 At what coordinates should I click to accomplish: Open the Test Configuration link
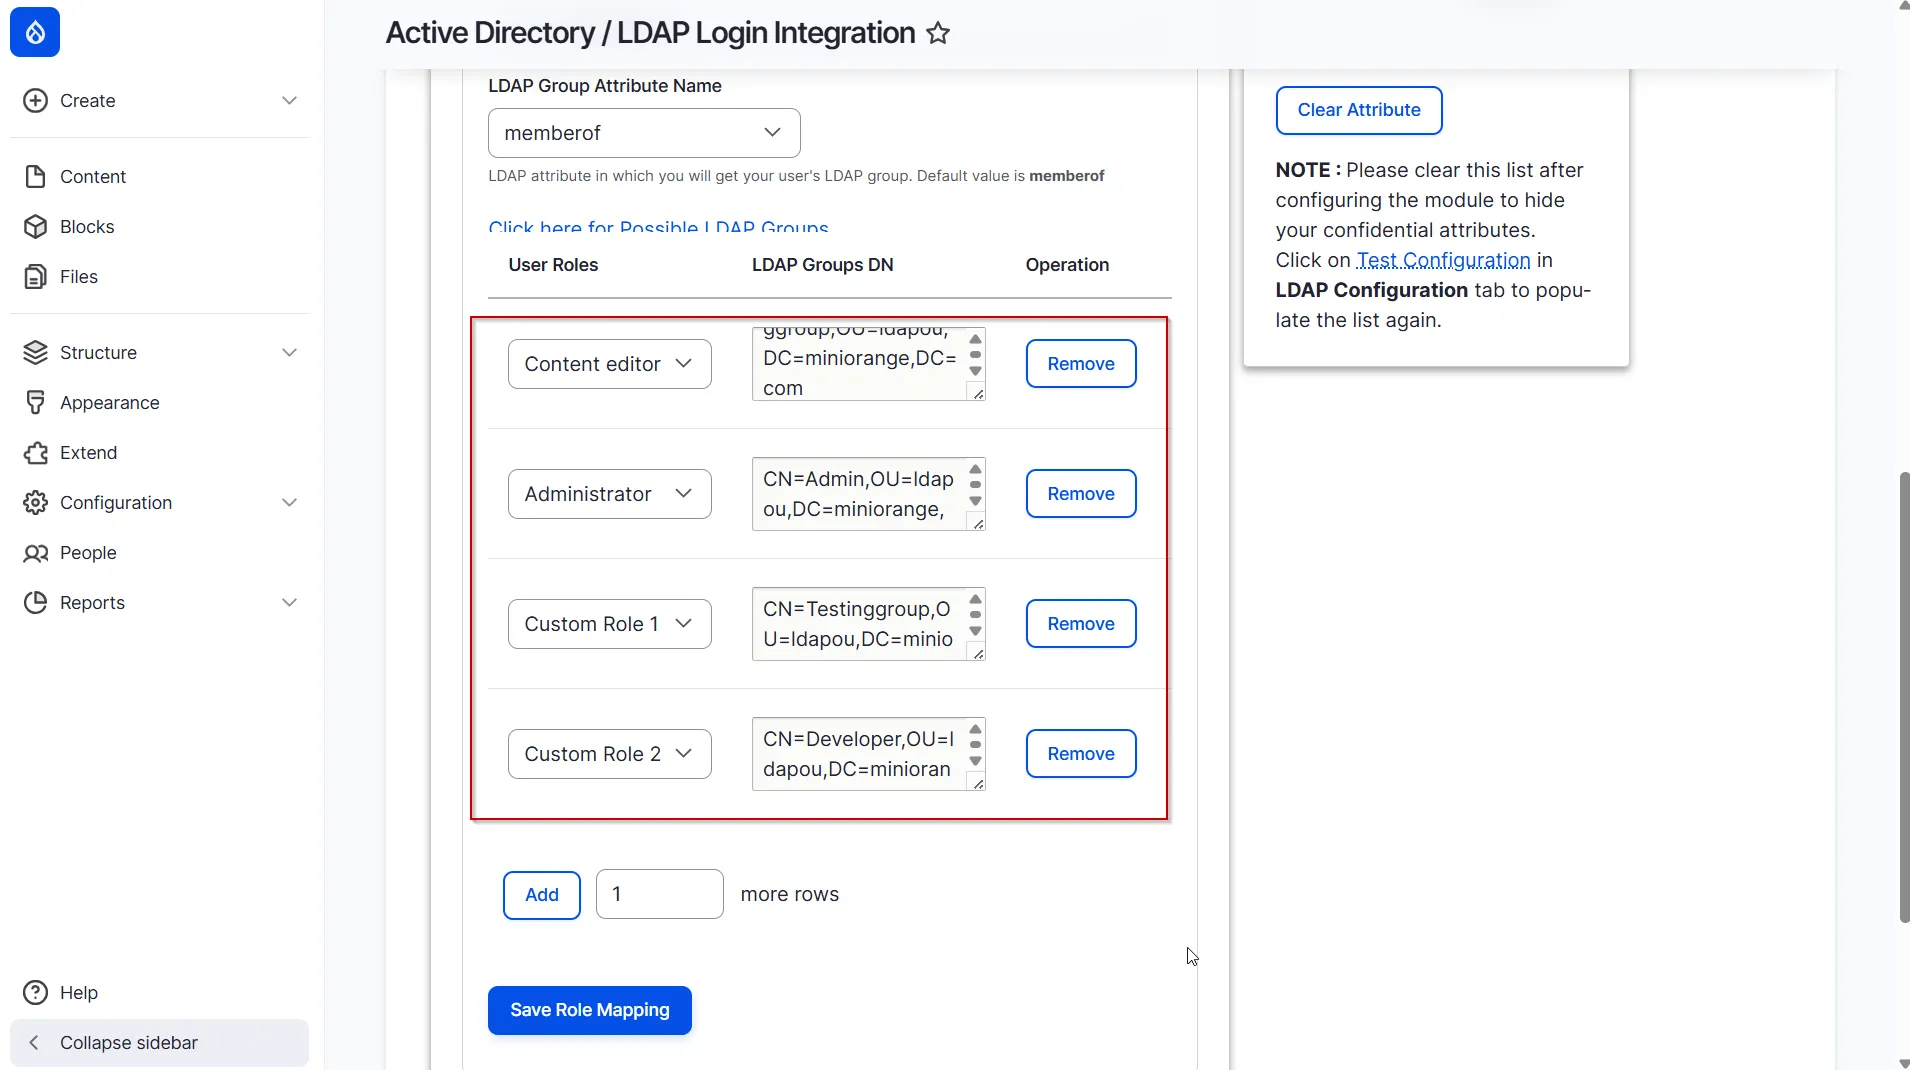click(x=1443, y=260)
